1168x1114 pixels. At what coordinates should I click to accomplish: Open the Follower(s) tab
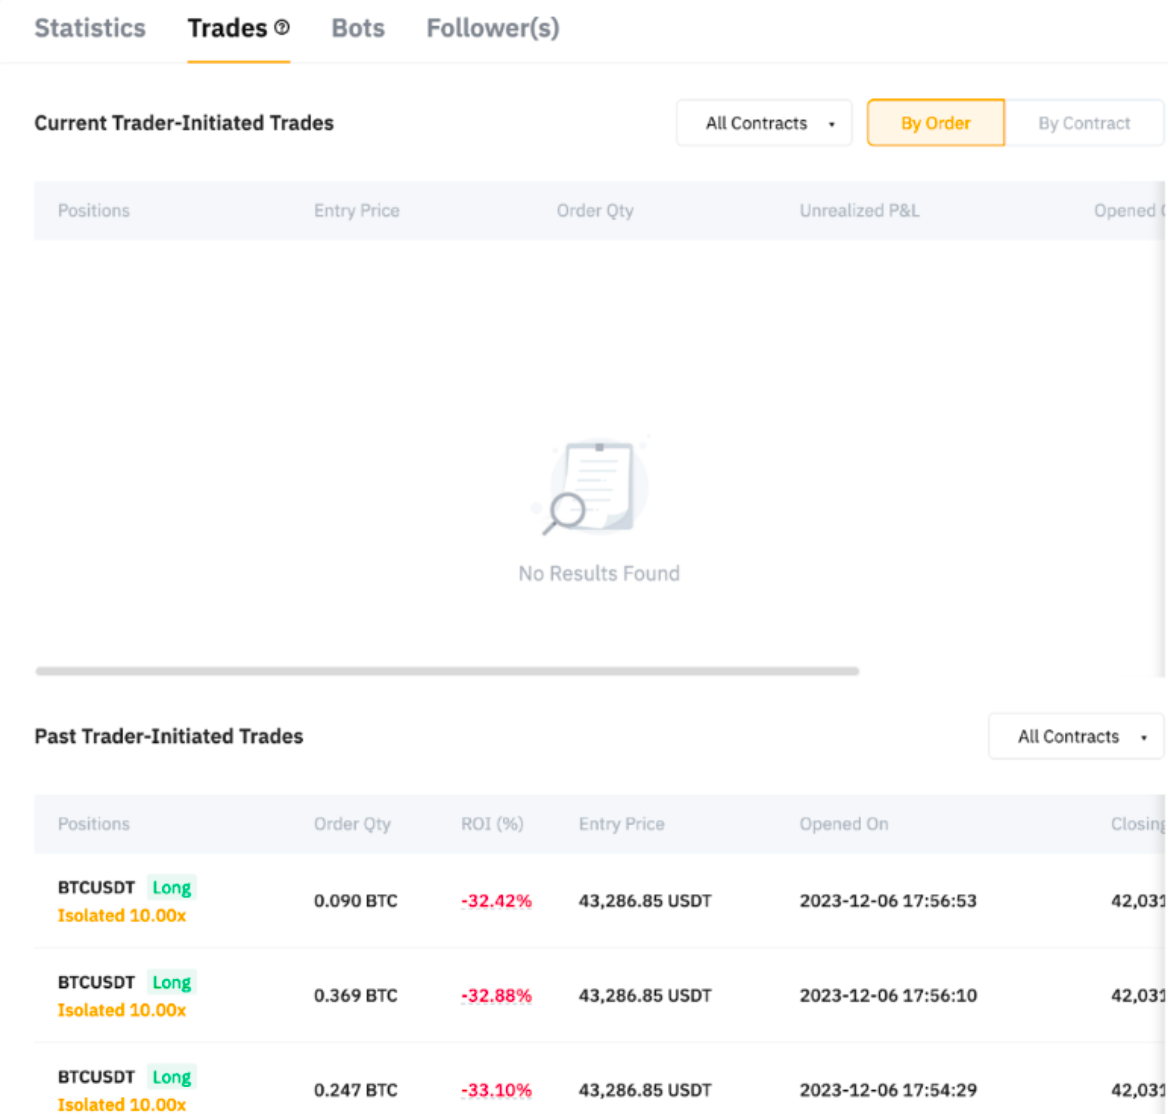click(492, 28)
